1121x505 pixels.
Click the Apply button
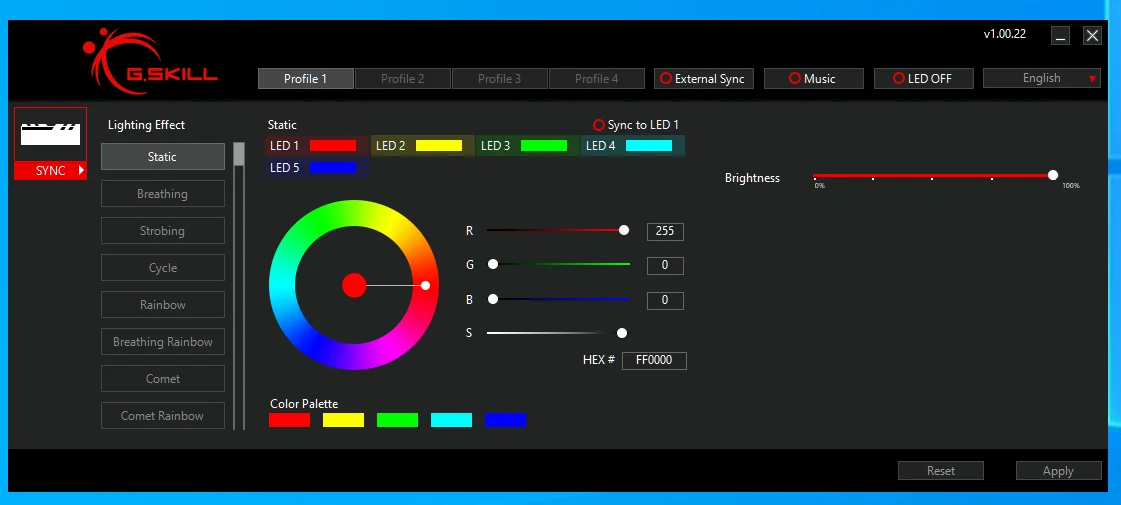tap(1058, 471)
